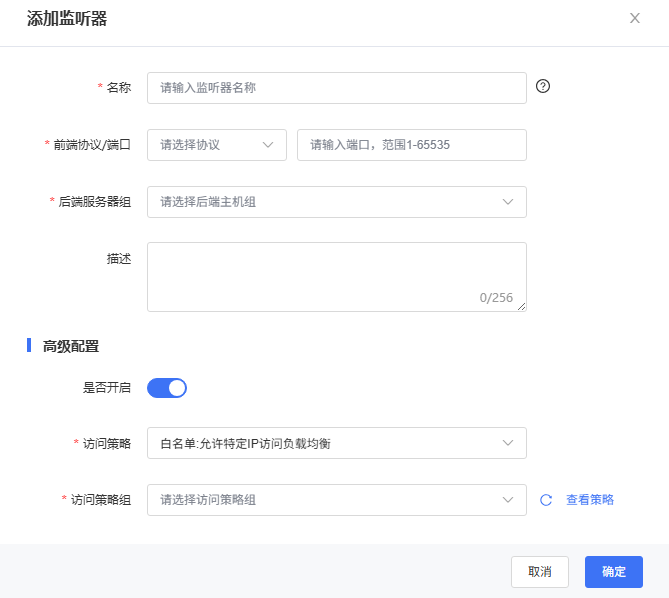Viewport: 669px width, 598px height.
Task: Click the chevron in the 访问策略 field
Action: click(508, 443)
